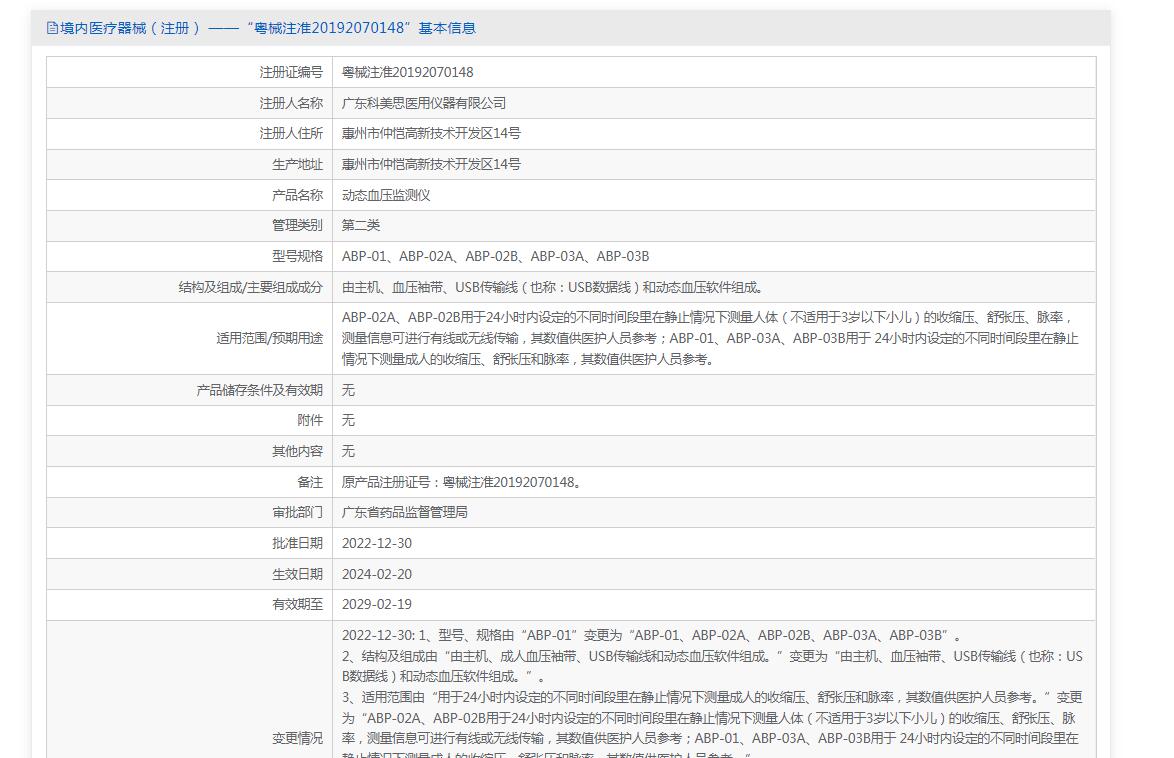1174x758 pixels.
Task: Click the 结构及组成 composition description text
Action: tap(553, 287)
